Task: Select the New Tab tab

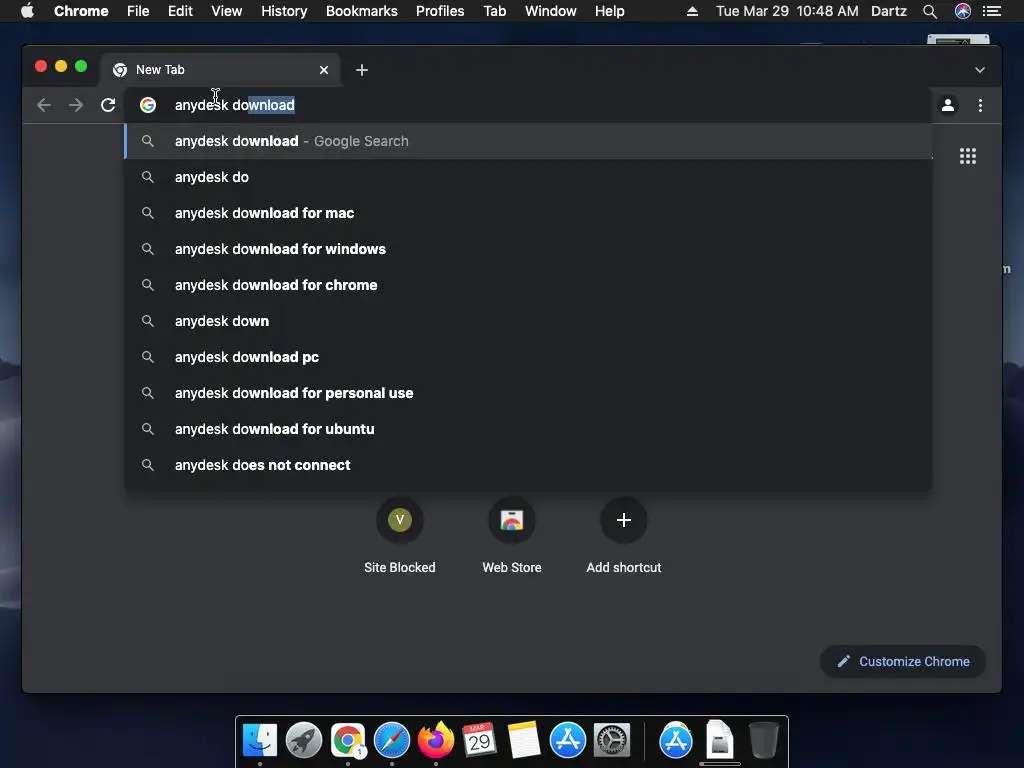Action: [x=219, y=70]
